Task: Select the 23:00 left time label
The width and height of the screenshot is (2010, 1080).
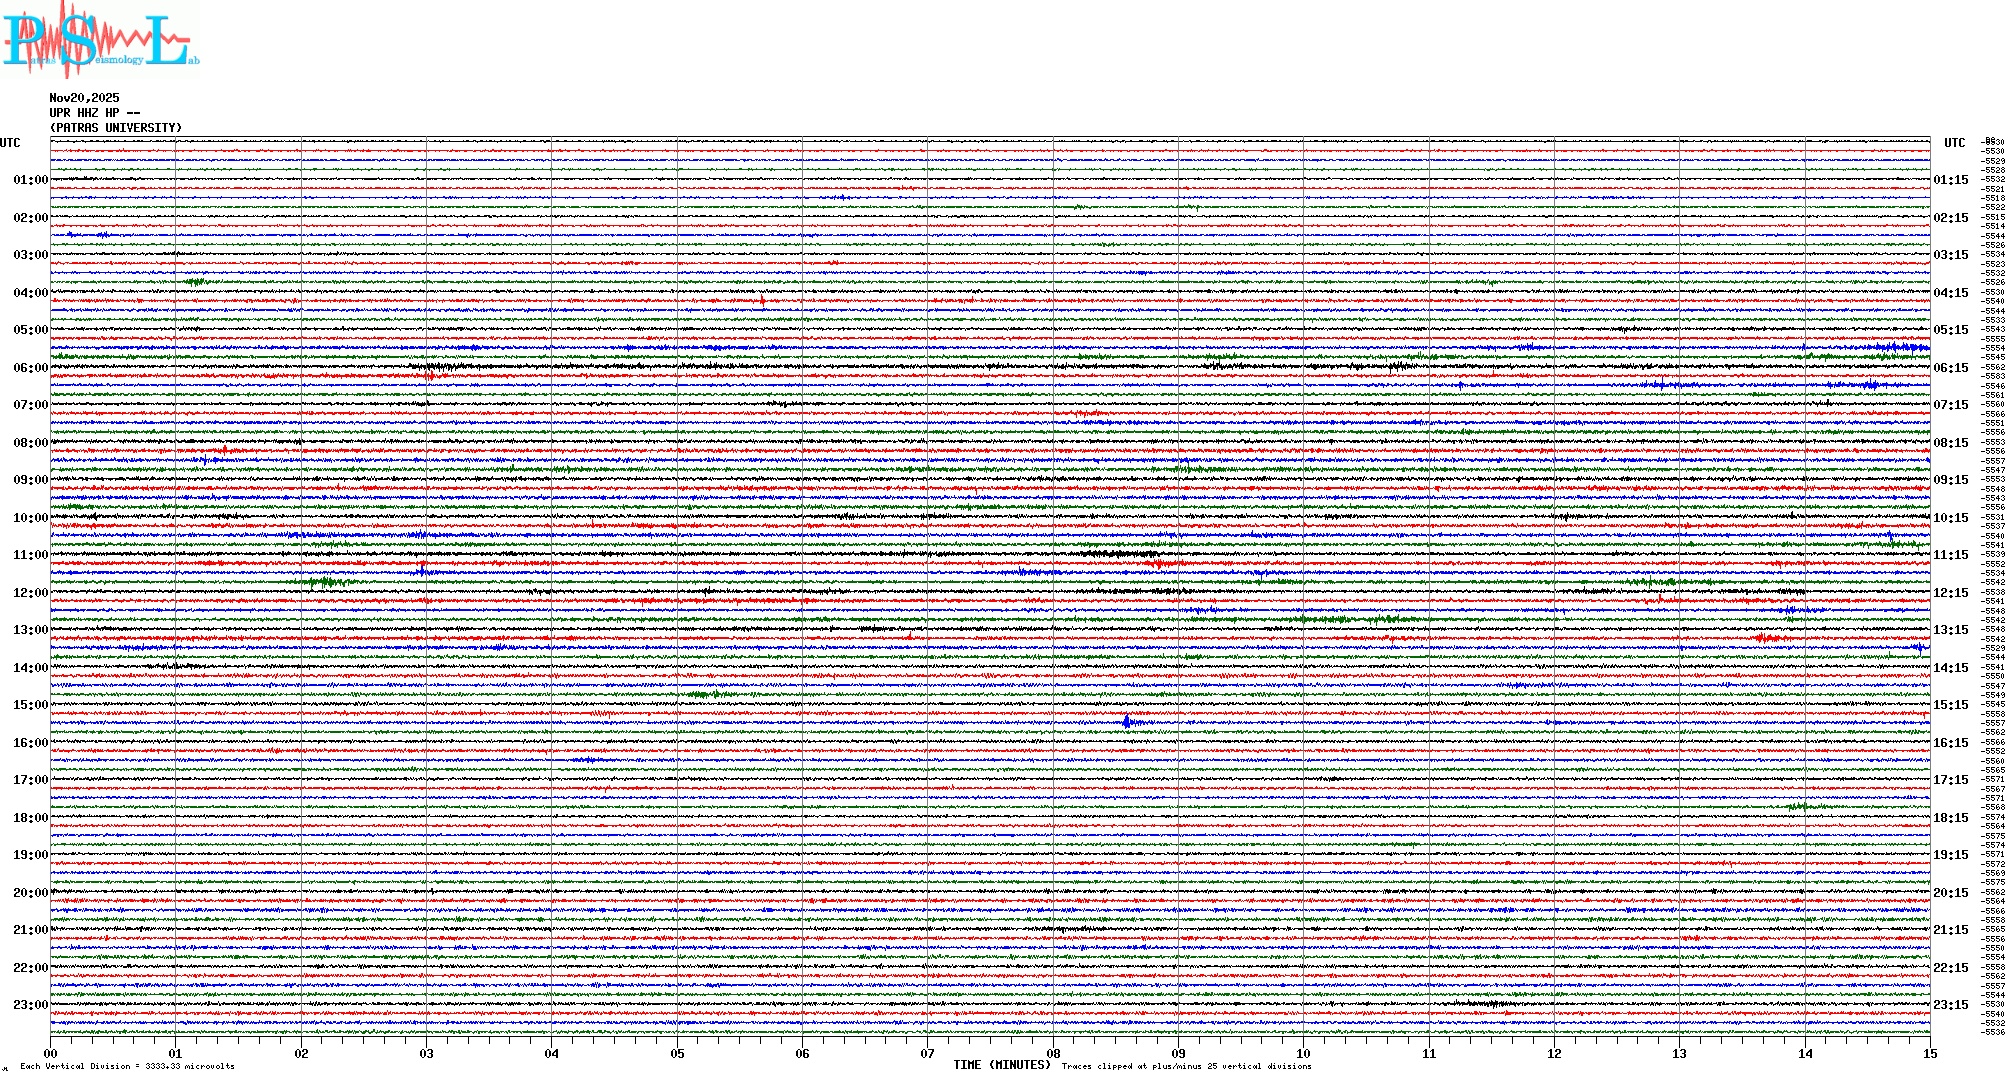Action: (x=30, y=1005)
